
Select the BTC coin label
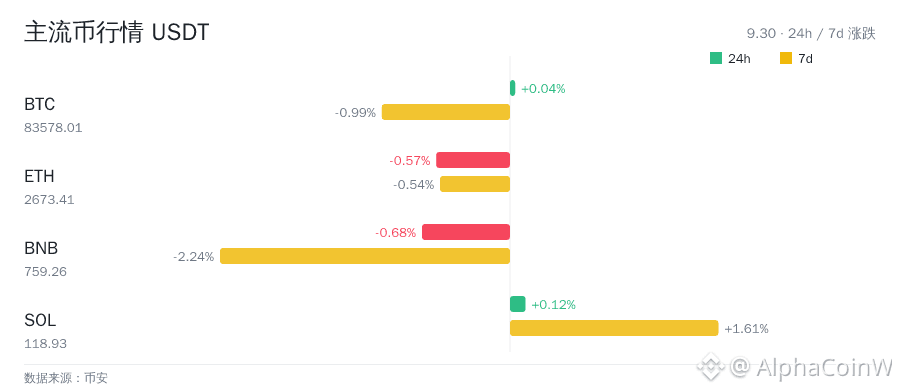40,104
